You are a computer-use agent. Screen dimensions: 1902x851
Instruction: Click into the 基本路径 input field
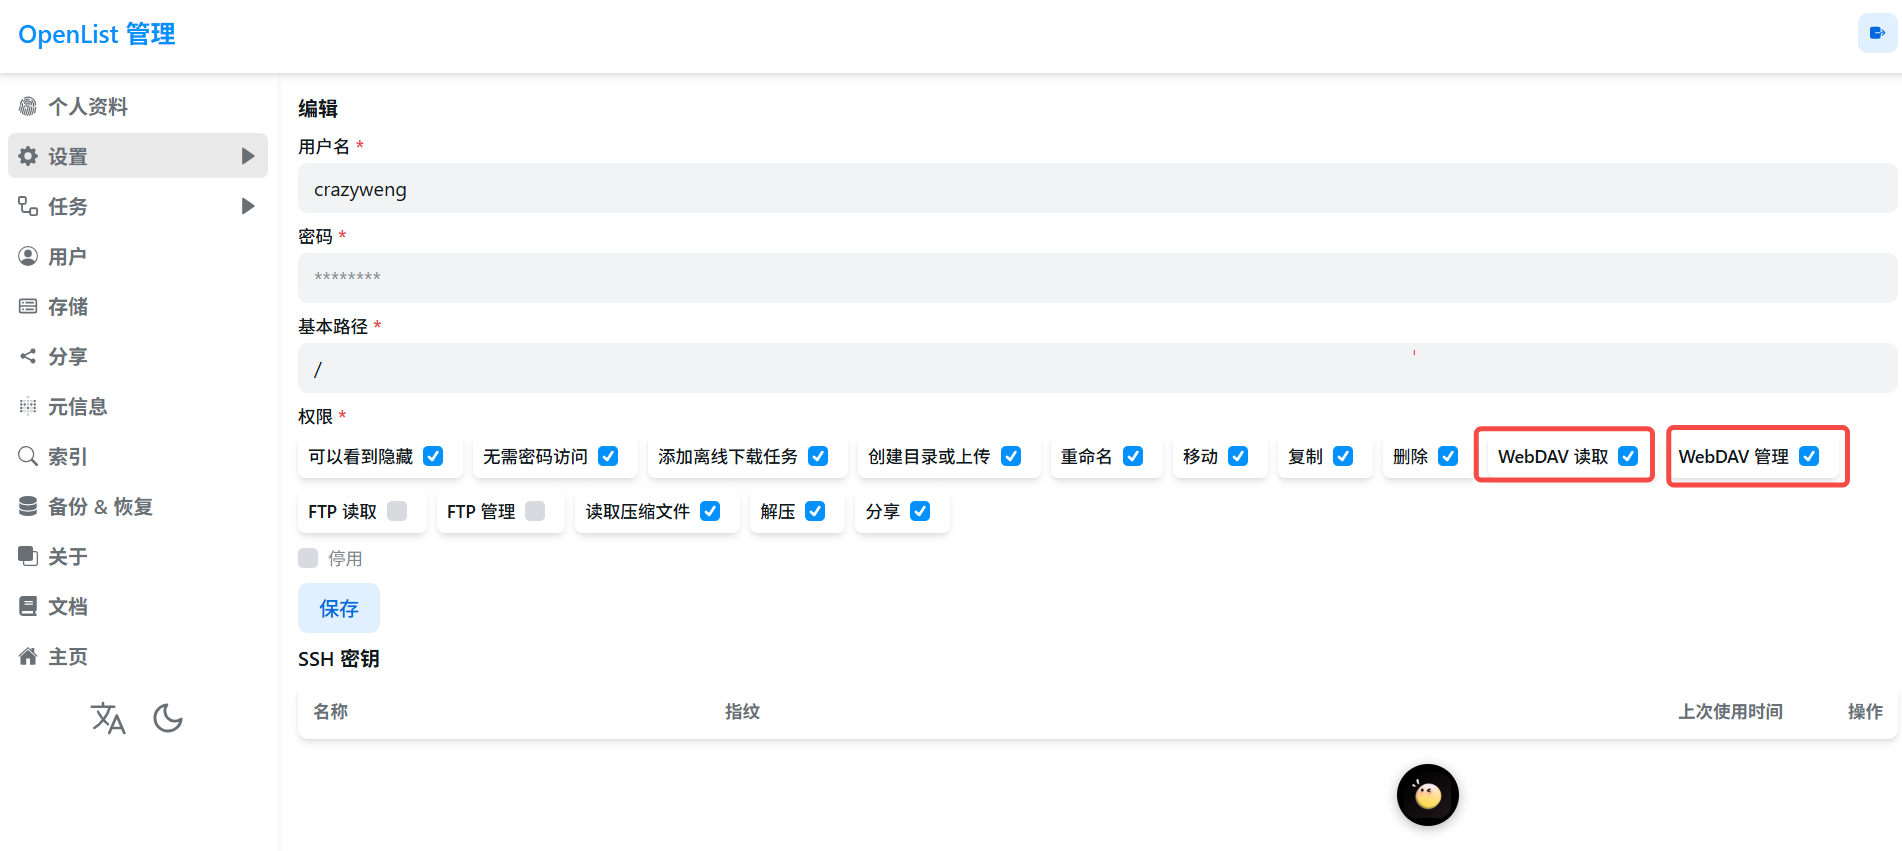(x=1096, y=369)
